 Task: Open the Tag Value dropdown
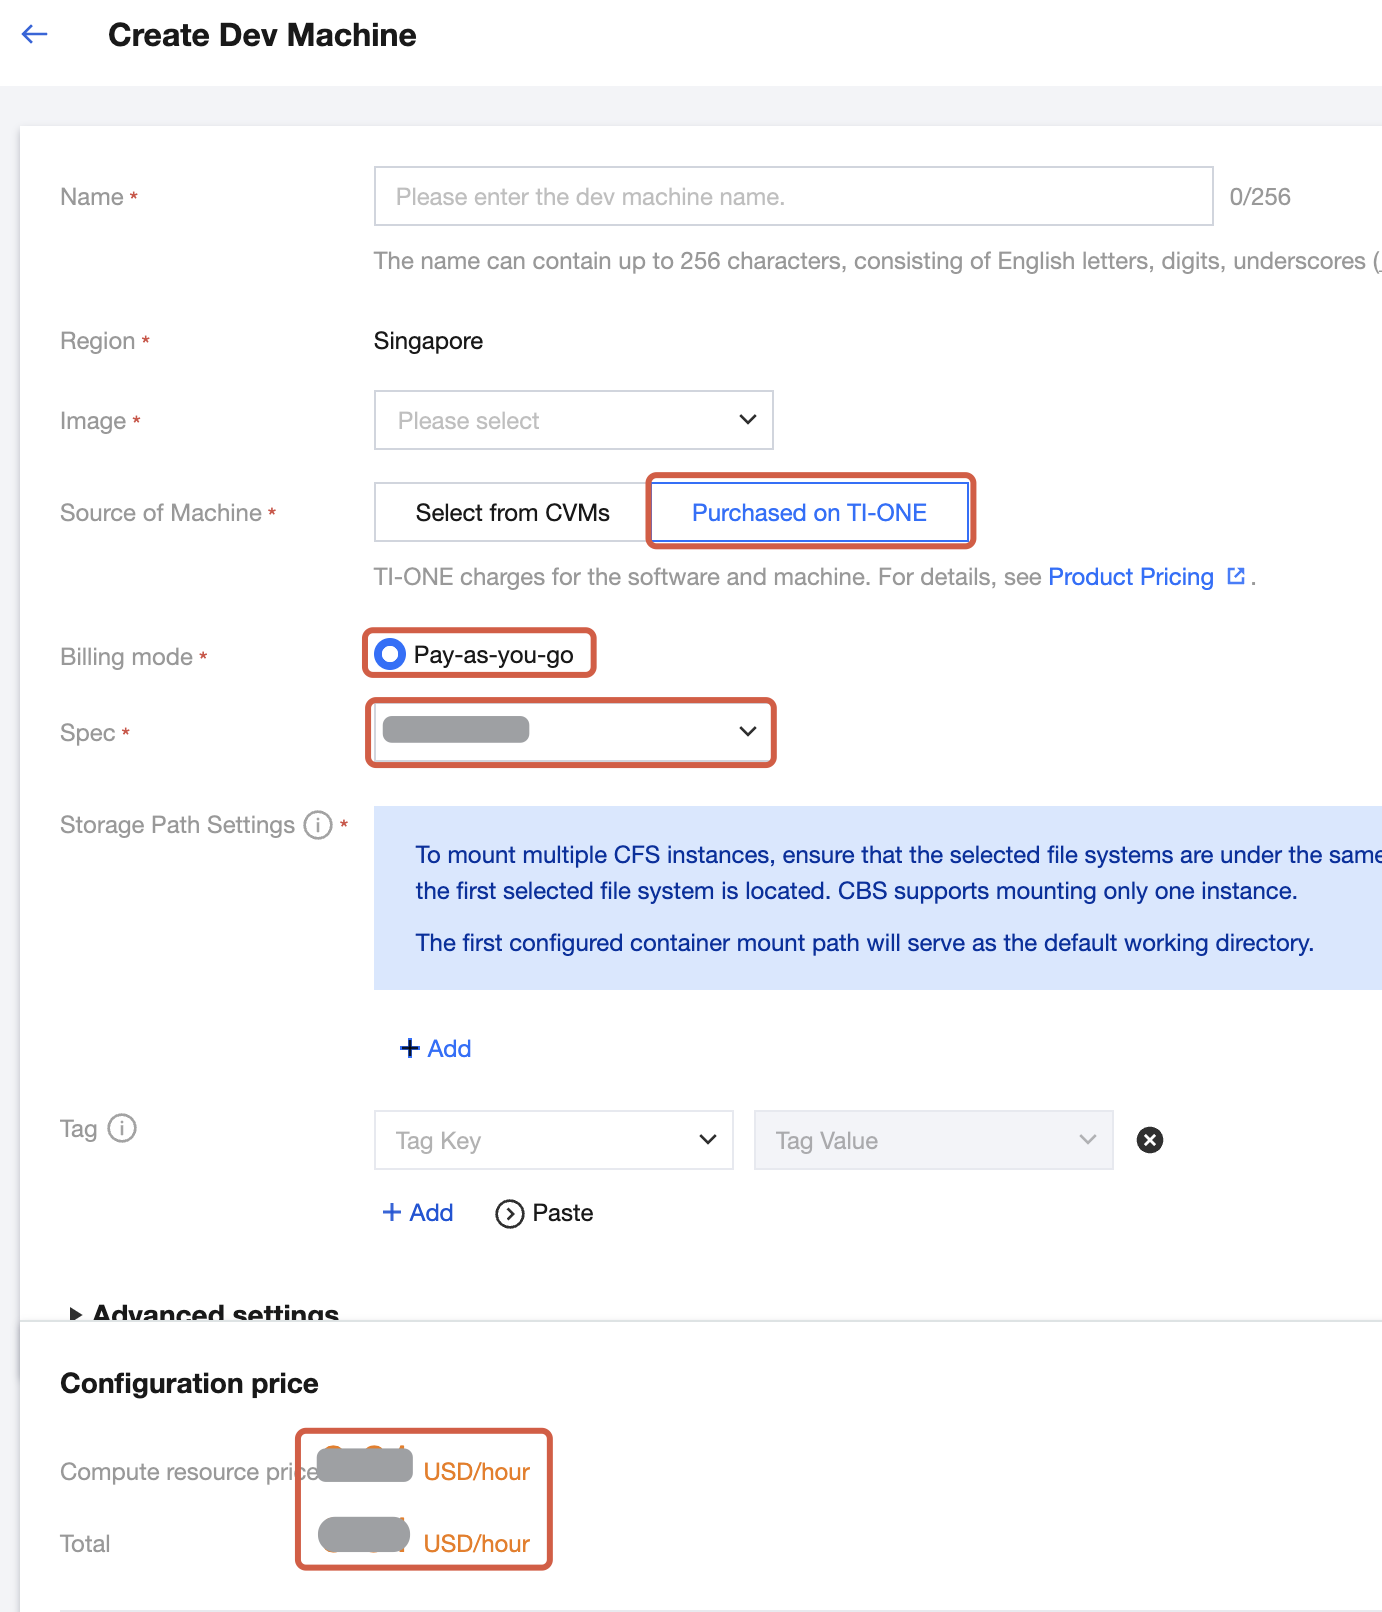coord(933,1140)
